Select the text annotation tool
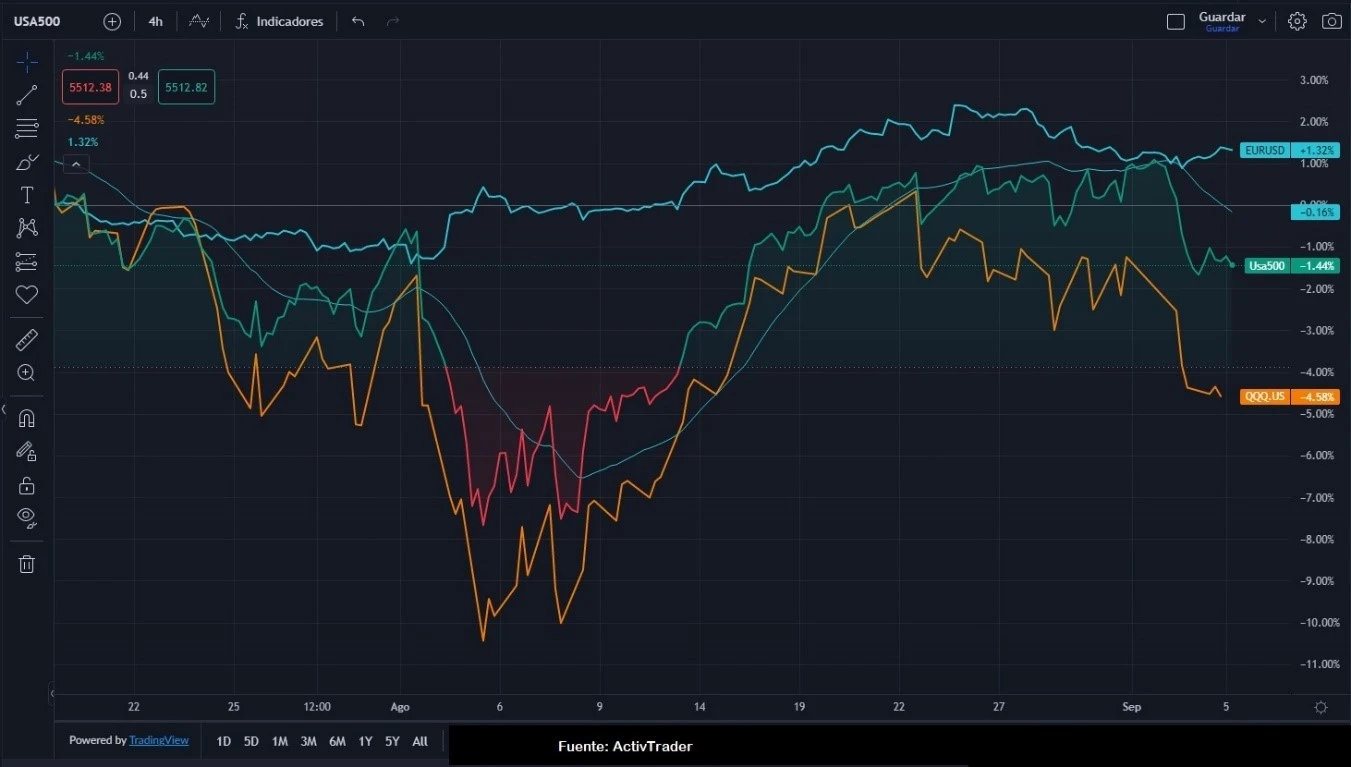 (x=27, y=195)
